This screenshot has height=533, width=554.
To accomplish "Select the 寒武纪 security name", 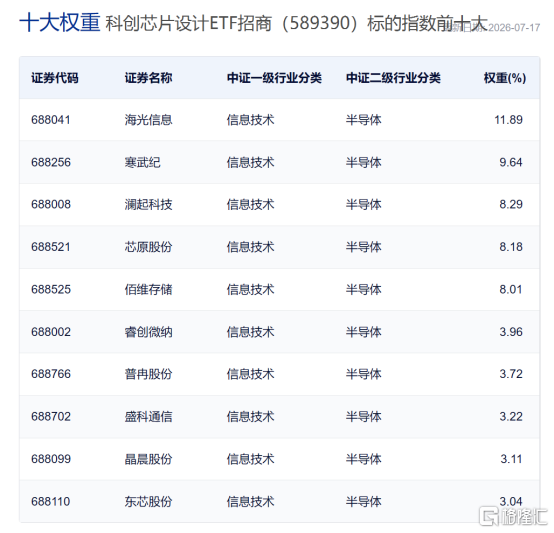I will 142,162.
